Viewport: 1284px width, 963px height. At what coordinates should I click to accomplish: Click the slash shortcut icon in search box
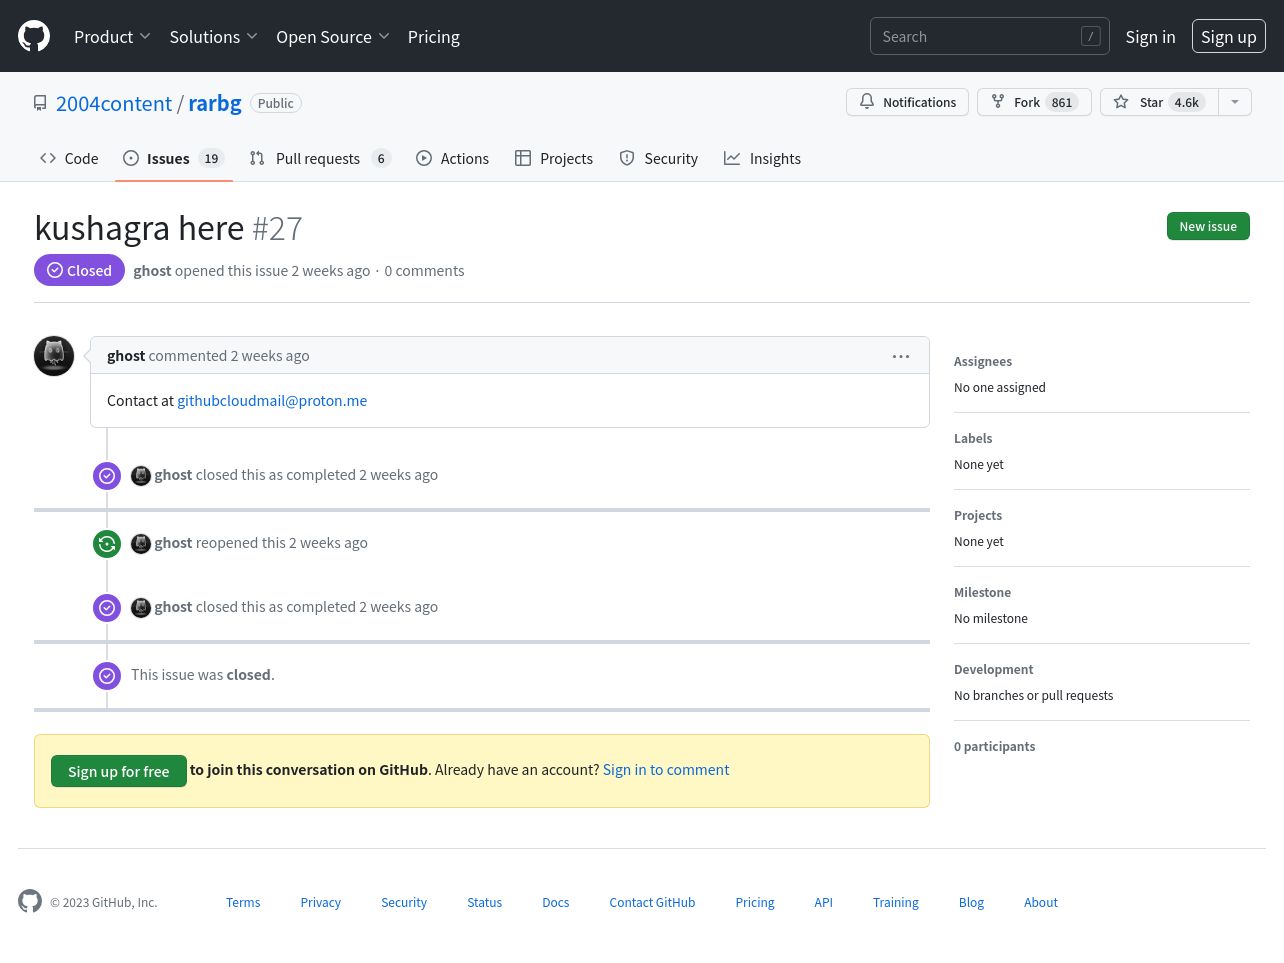pyautogui.click(x=1091, y=36)
